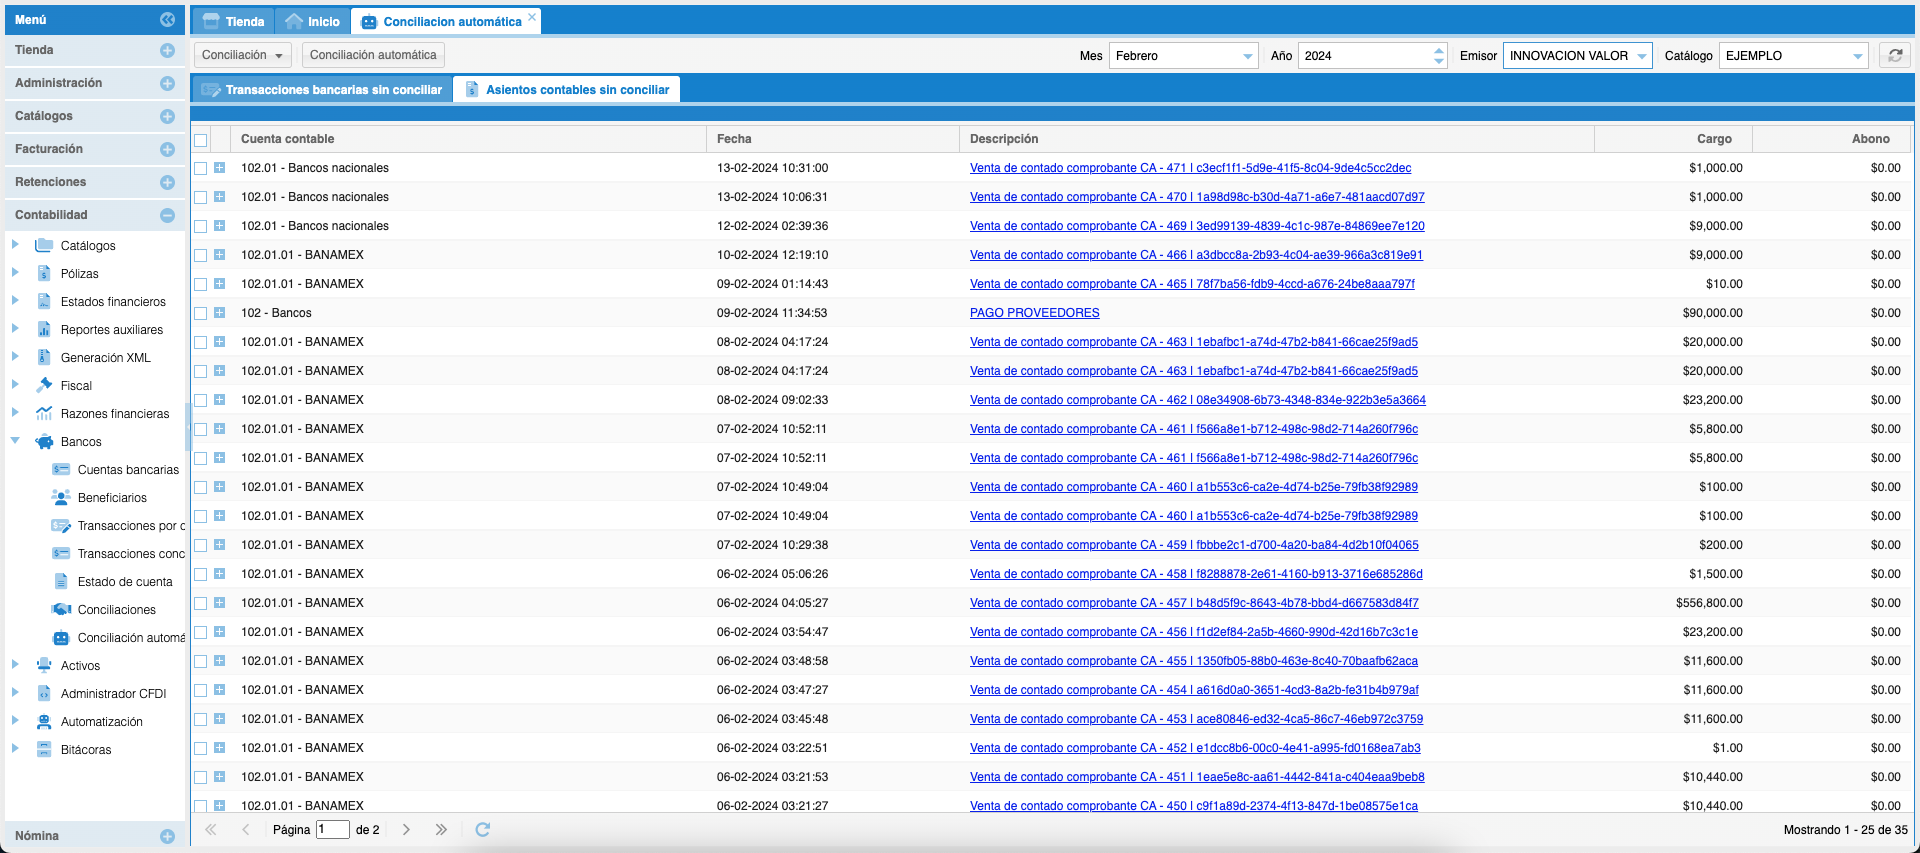The width and height of the screenshot is (1920, 853).
Task: Increase the Año value with up stepper
Action: click(1438, 51)
